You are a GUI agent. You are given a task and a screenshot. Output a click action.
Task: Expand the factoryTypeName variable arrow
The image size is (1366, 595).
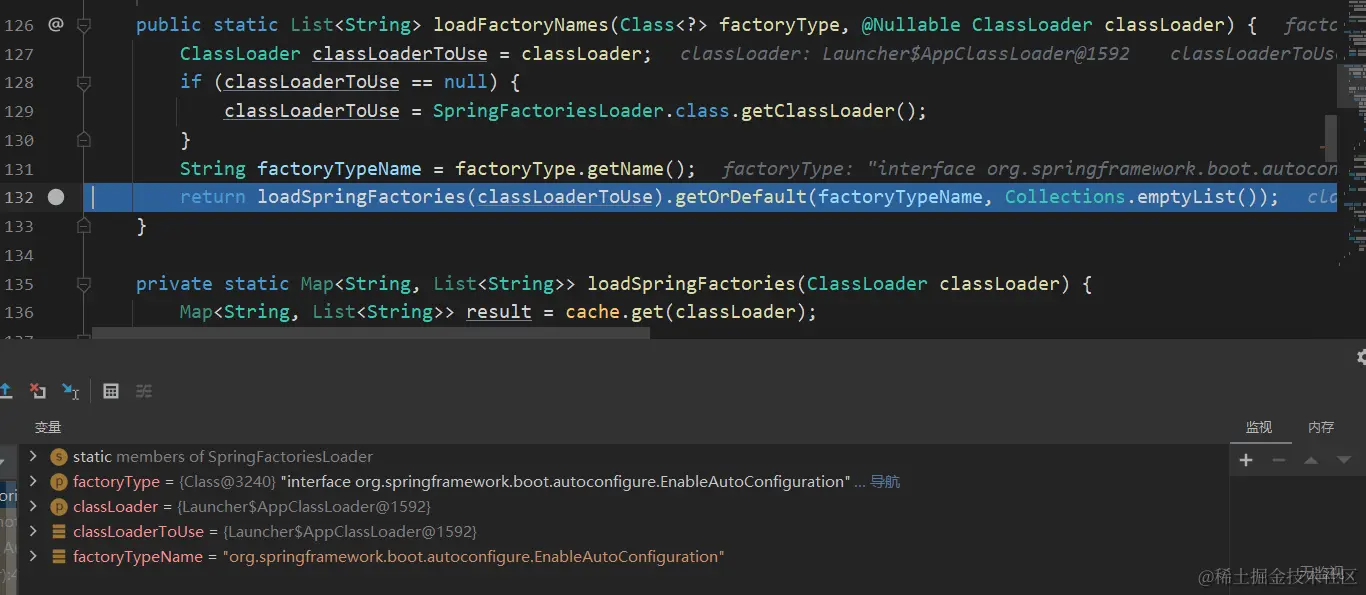point(33,556)
